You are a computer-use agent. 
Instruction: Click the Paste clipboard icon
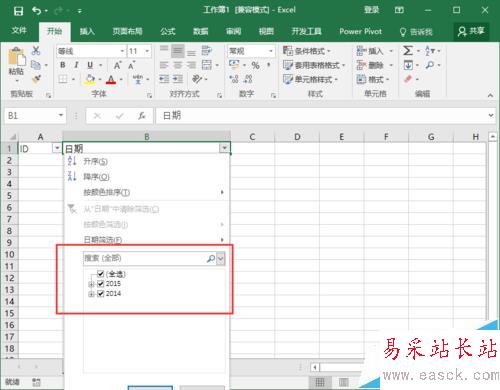16,57
